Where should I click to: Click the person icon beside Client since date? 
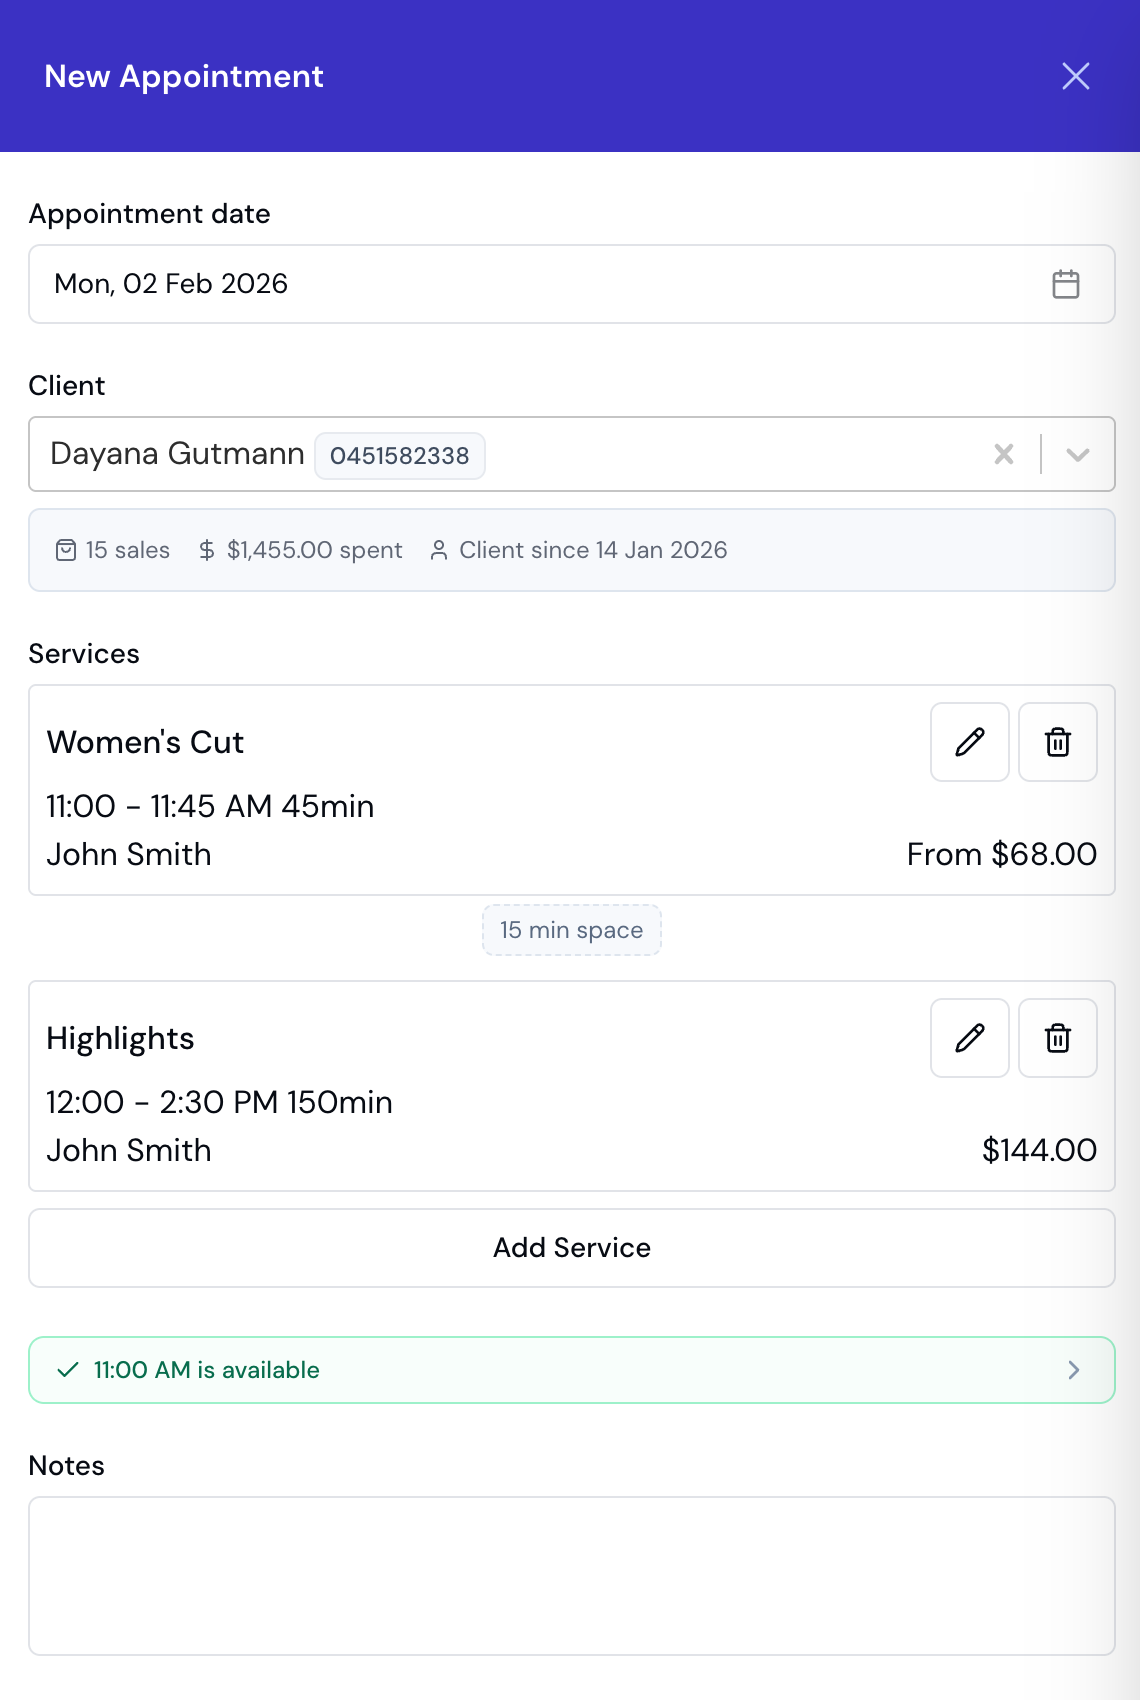point(438,549)
